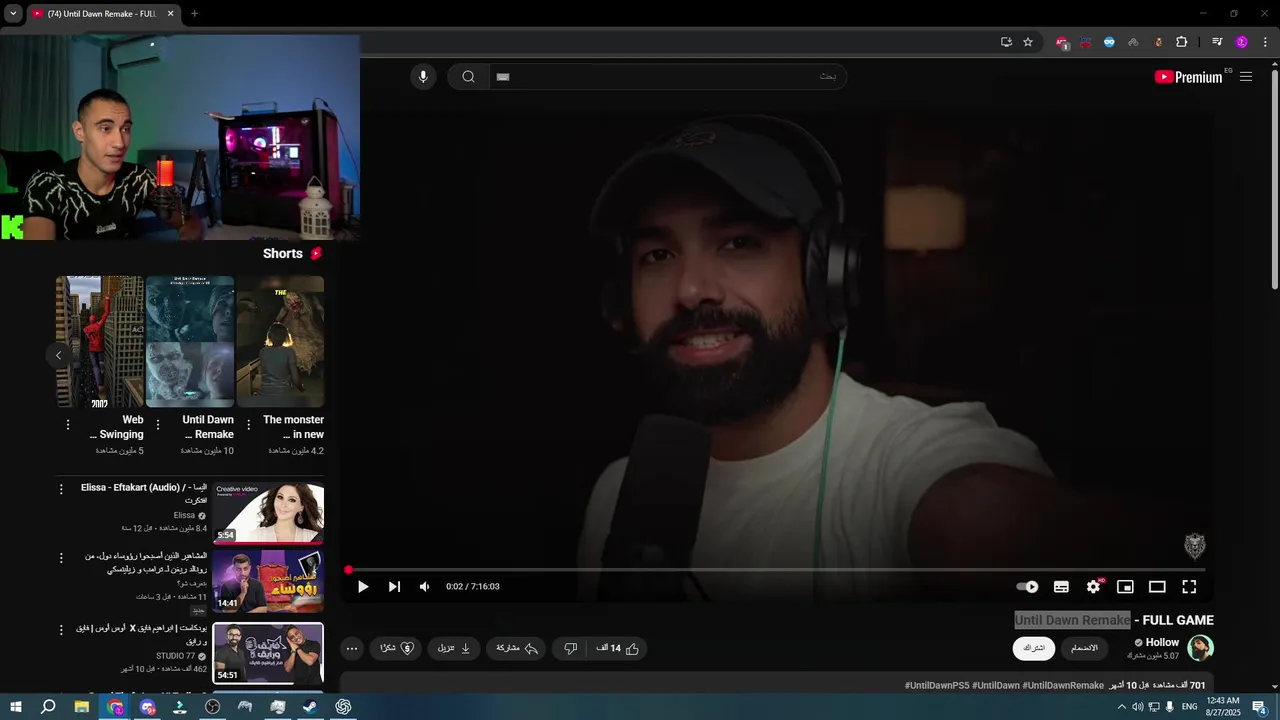Open the Hollow channel avatar
The height and width of the screenshot is (720, 1280).
tap(1200, 648)
